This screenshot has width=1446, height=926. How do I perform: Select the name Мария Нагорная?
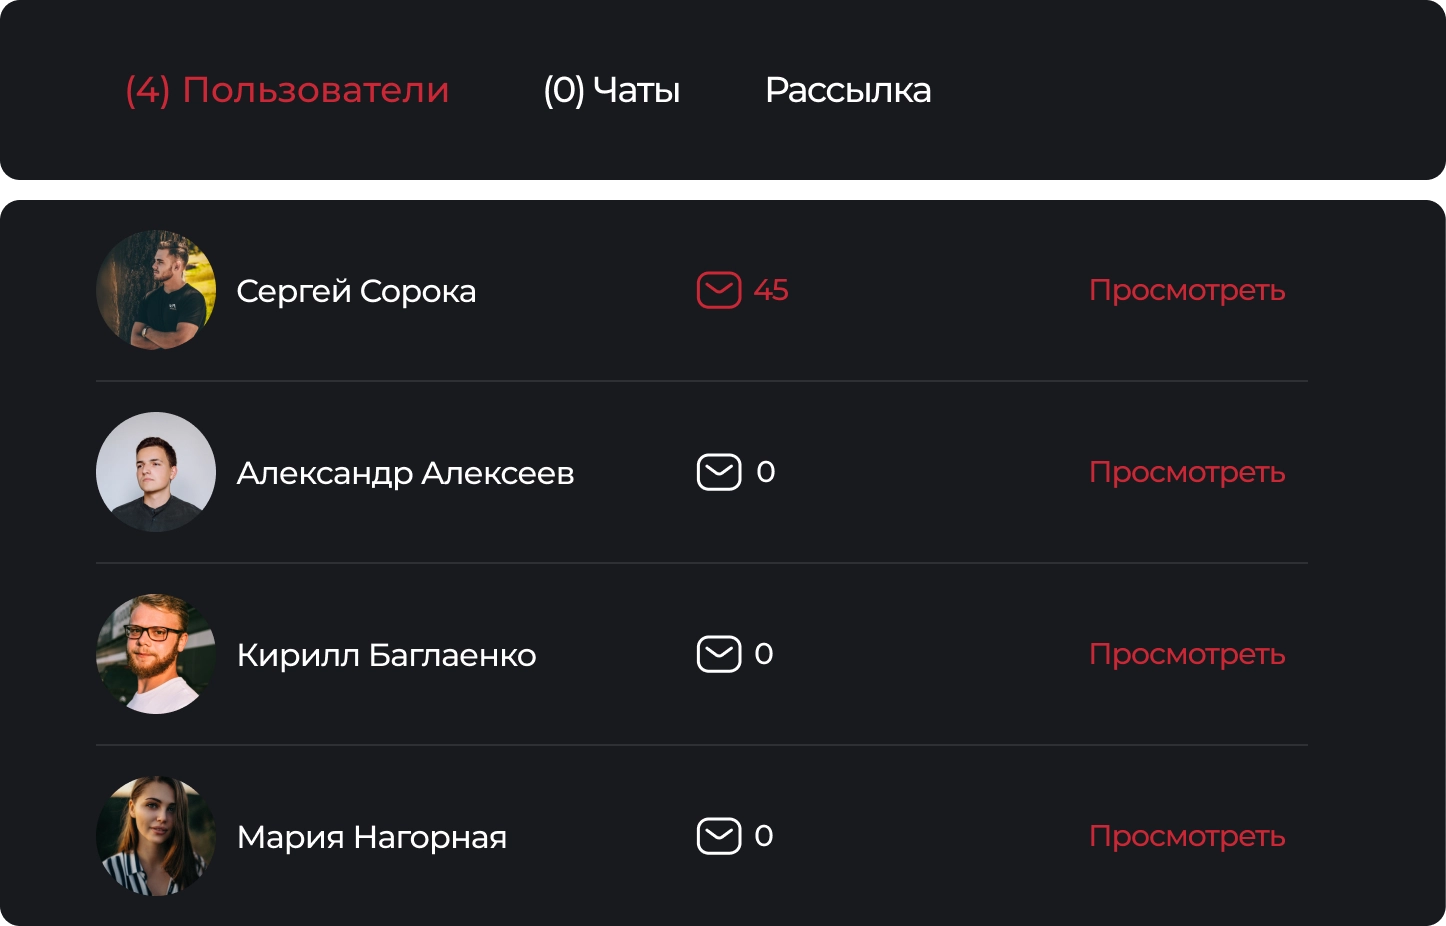pyautogui.click(x=372, y=837)
